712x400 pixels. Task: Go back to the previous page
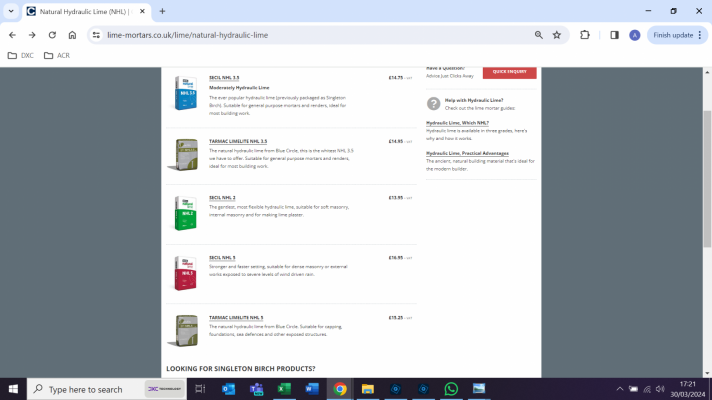(x=12, y=35)
